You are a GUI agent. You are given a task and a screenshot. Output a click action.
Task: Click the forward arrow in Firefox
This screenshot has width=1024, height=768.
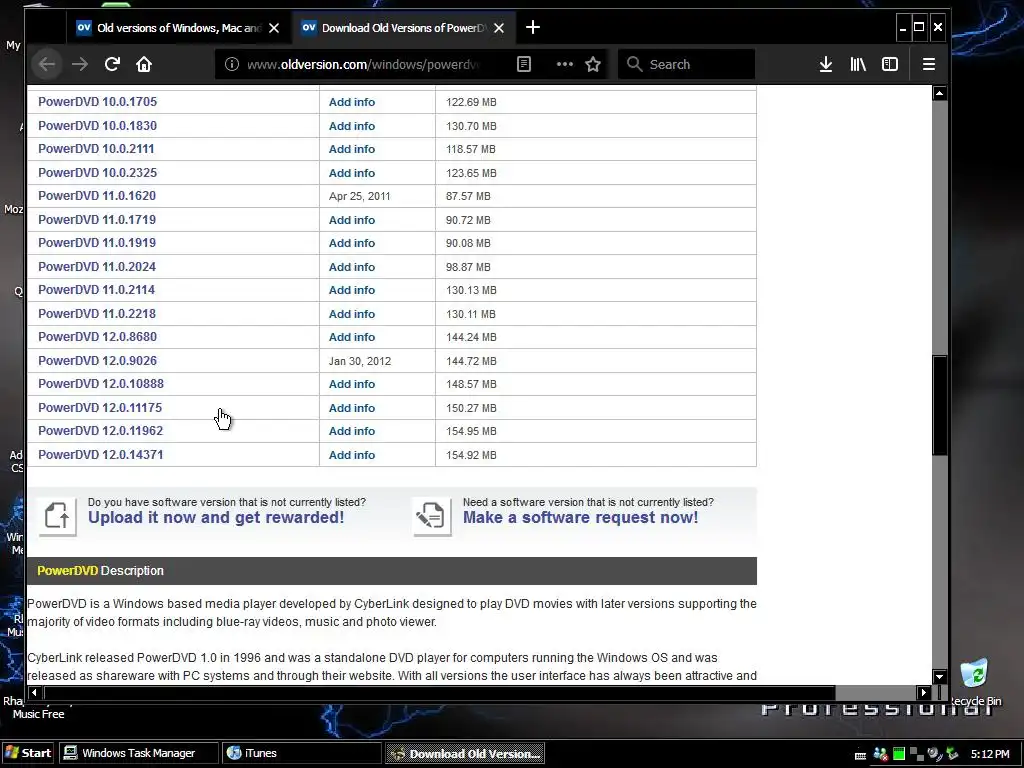pos(80,64)
